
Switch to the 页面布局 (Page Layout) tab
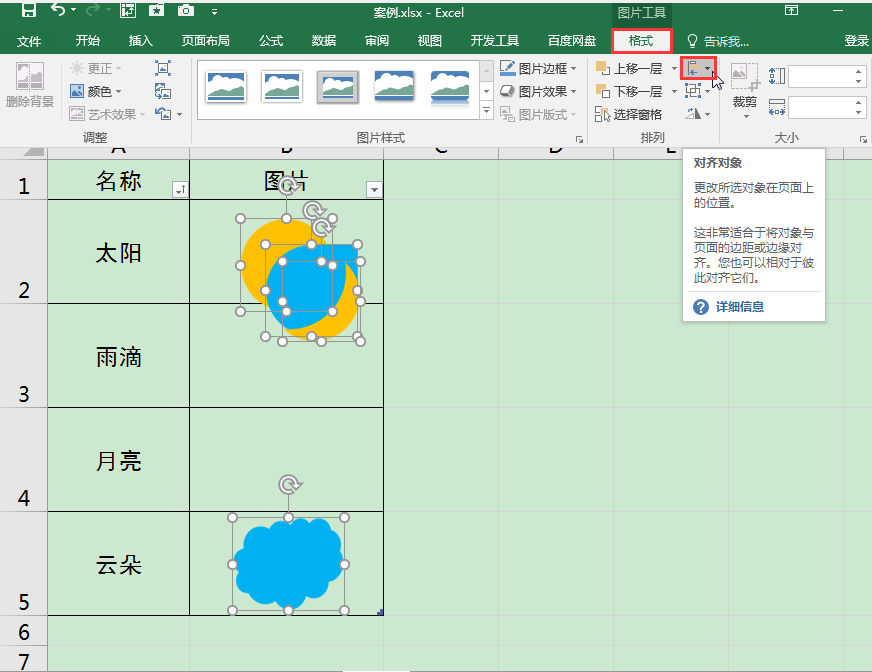205,41
